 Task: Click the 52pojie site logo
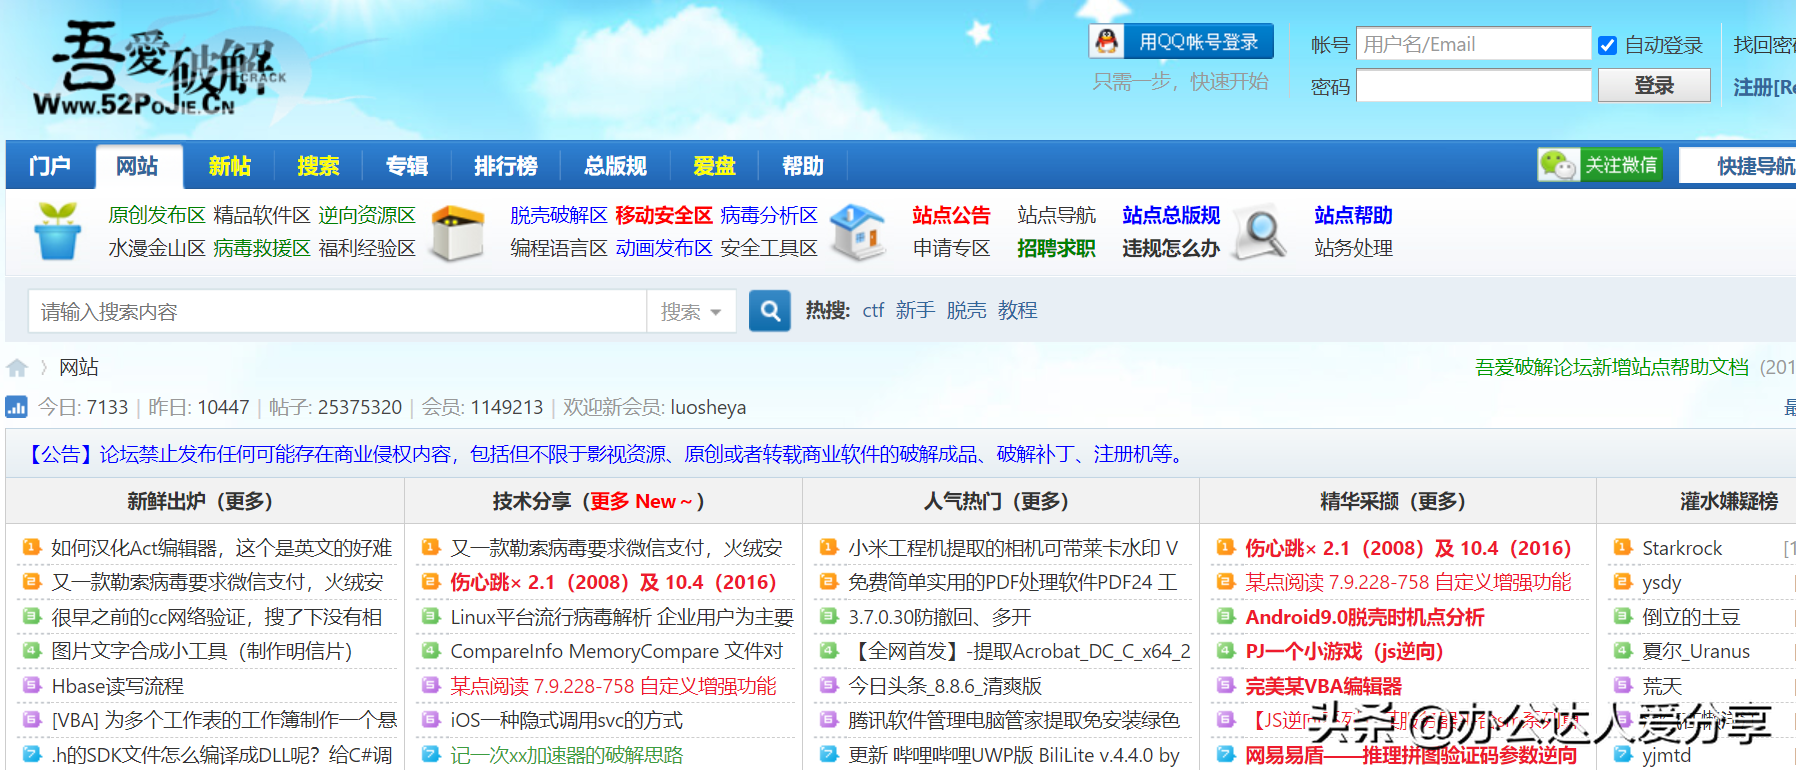pos(160,69)
